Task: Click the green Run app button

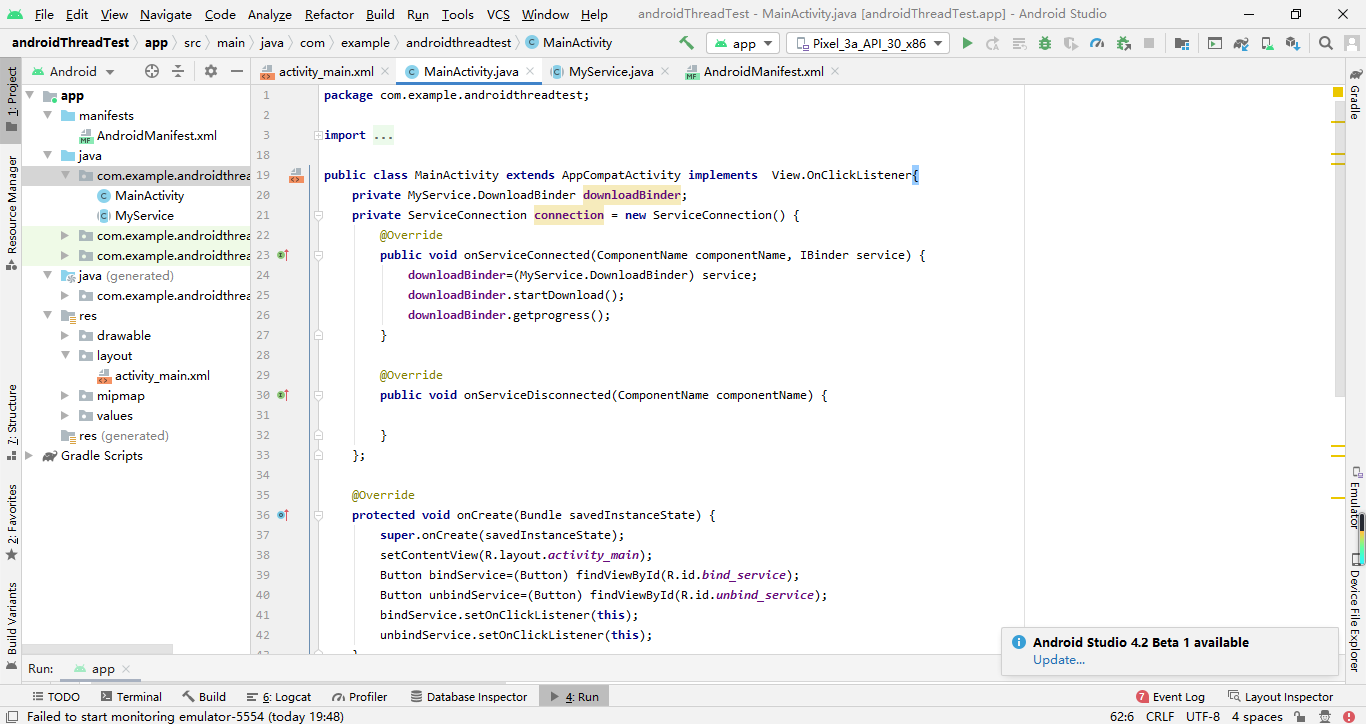Action: click(967, 43)
